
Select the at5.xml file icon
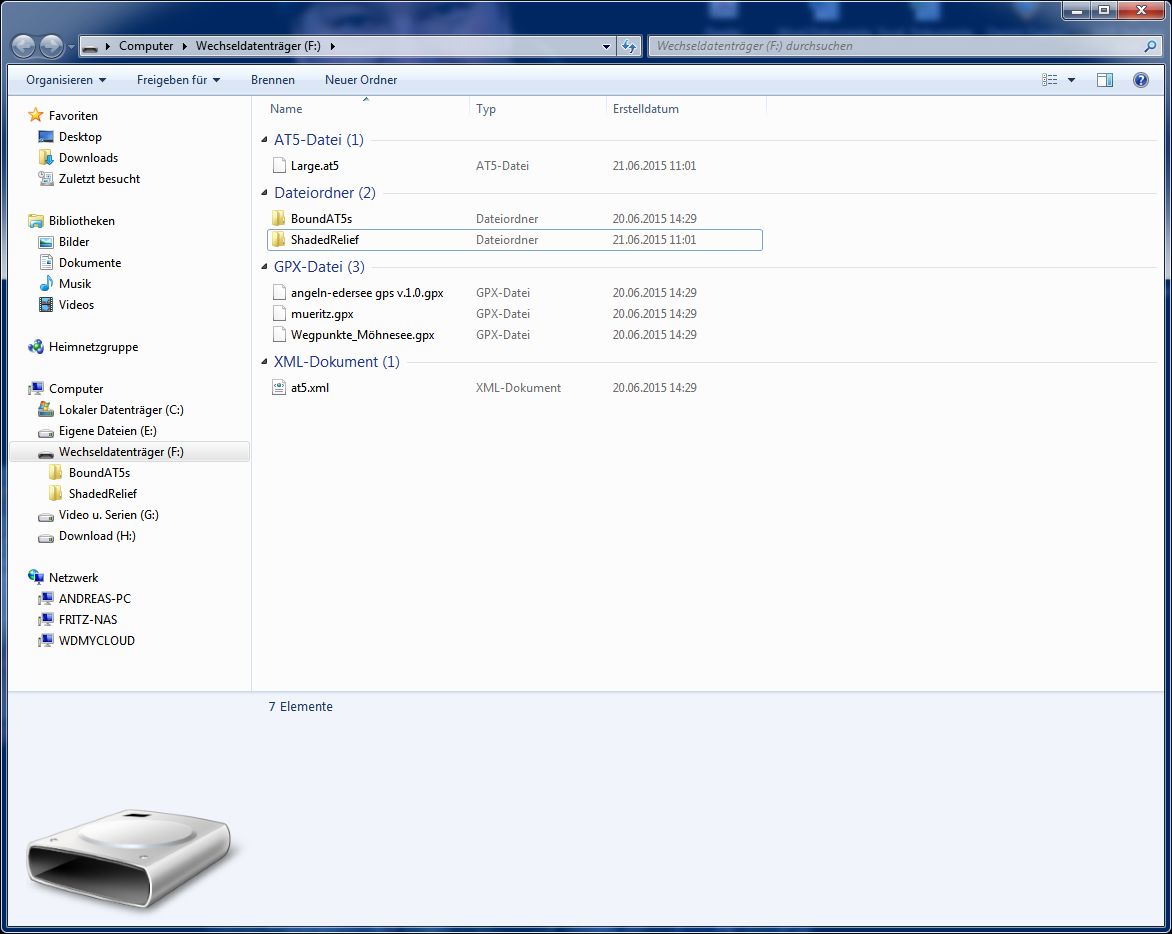[279, 388]
